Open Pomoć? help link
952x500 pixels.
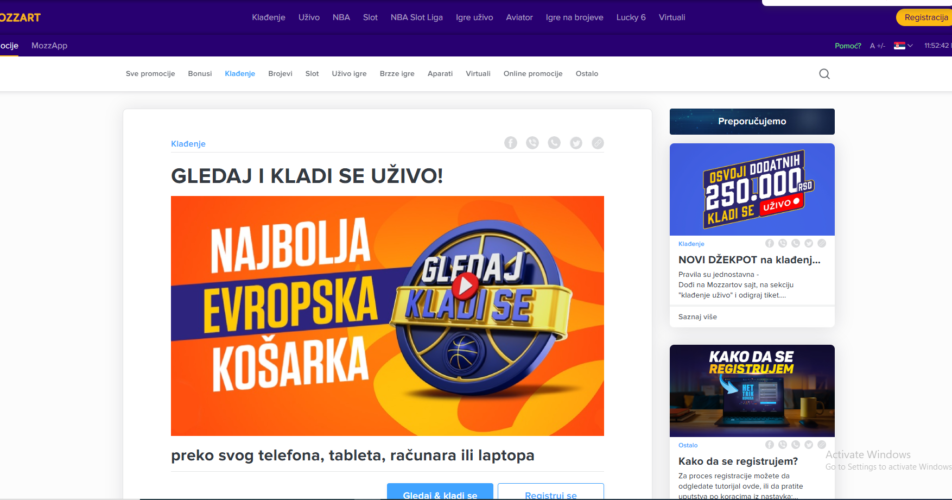848,46
